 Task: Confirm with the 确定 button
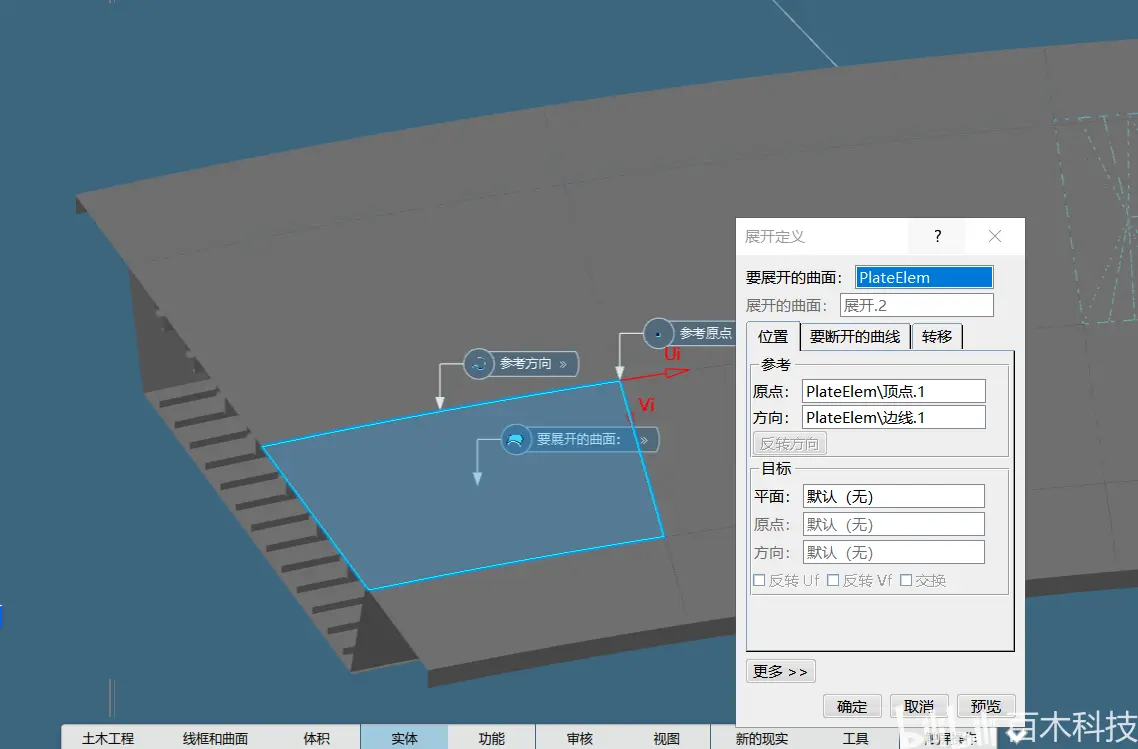click(x=852, y=706)
